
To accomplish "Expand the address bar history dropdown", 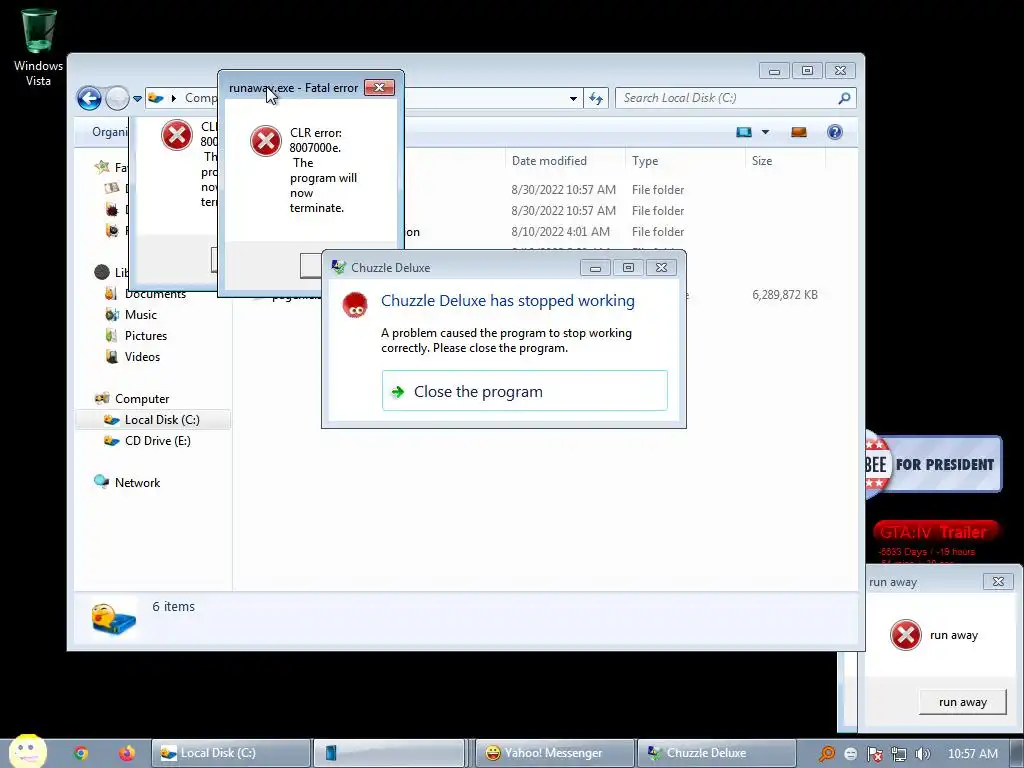I will [x=573, y=99].
